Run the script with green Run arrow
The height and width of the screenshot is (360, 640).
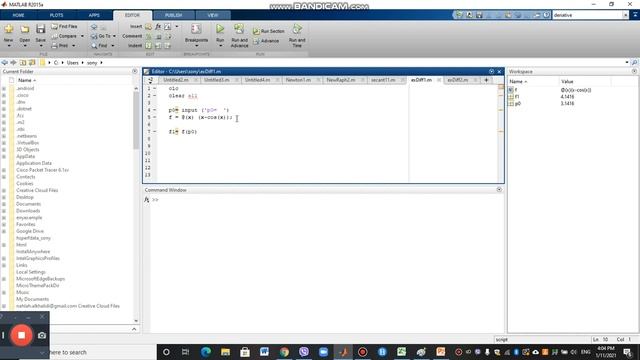tap(220, 29)
